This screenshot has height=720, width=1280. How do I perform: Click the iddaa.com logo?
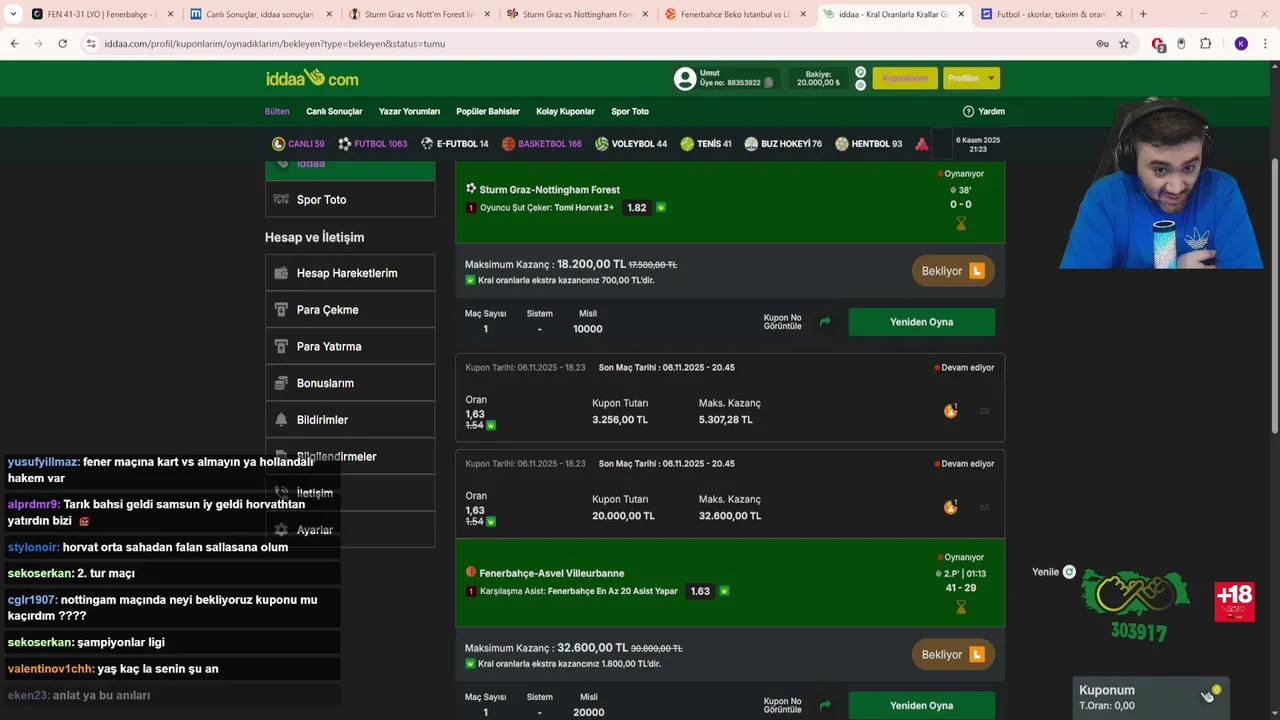tap(312, 78)
